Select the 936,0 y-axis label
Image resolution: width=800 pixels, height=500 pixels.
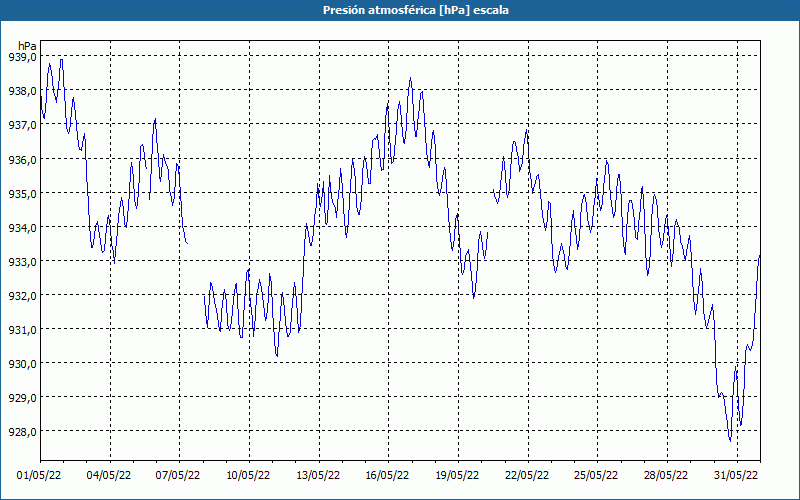(x=22, y=159)
